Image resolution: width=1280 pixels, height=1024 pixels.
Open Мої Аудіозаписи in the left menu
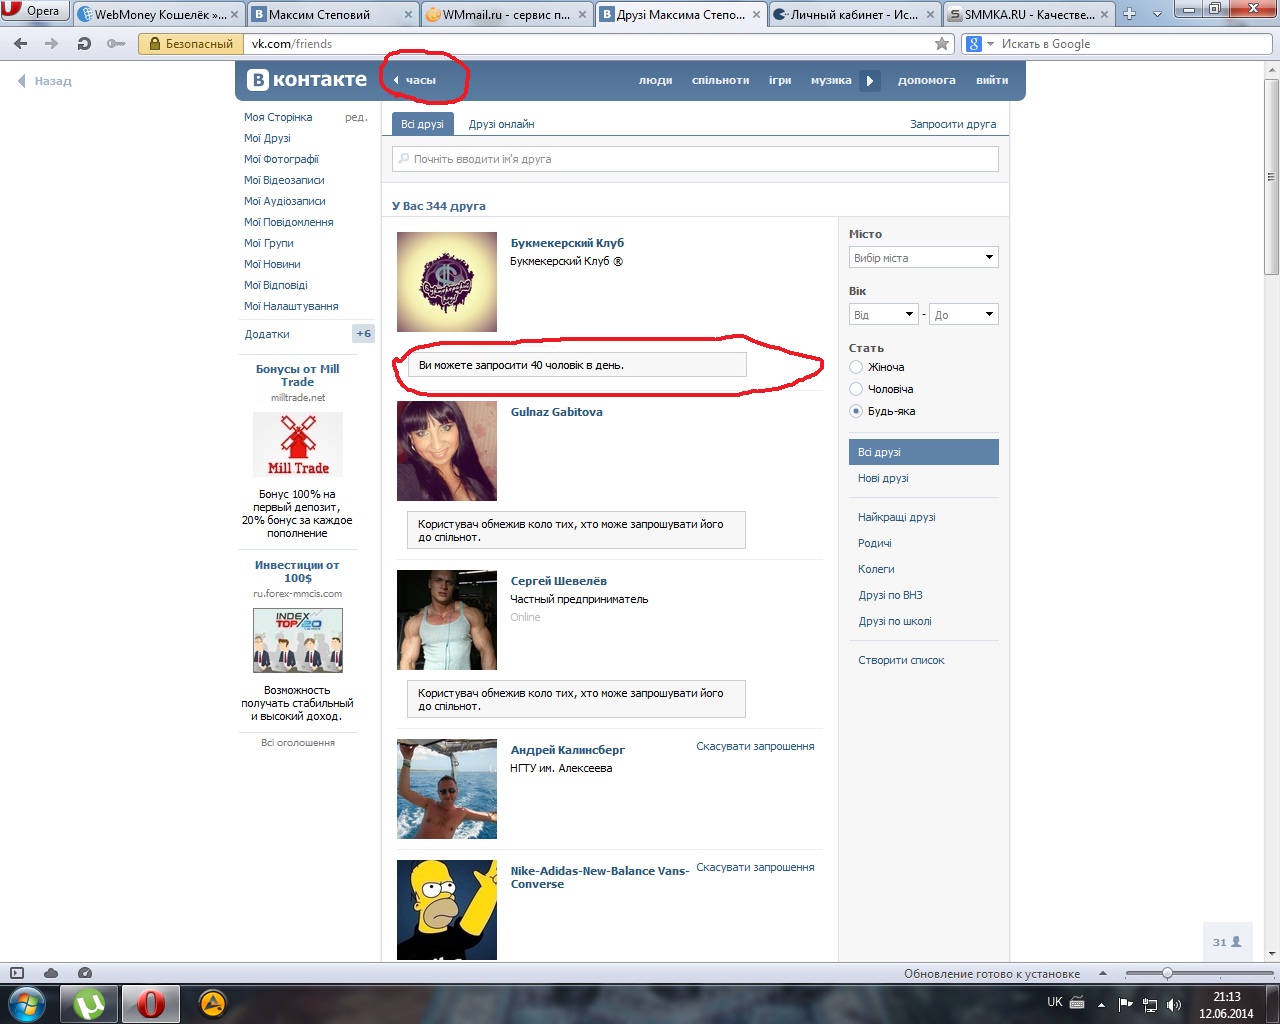click(285, 201)
